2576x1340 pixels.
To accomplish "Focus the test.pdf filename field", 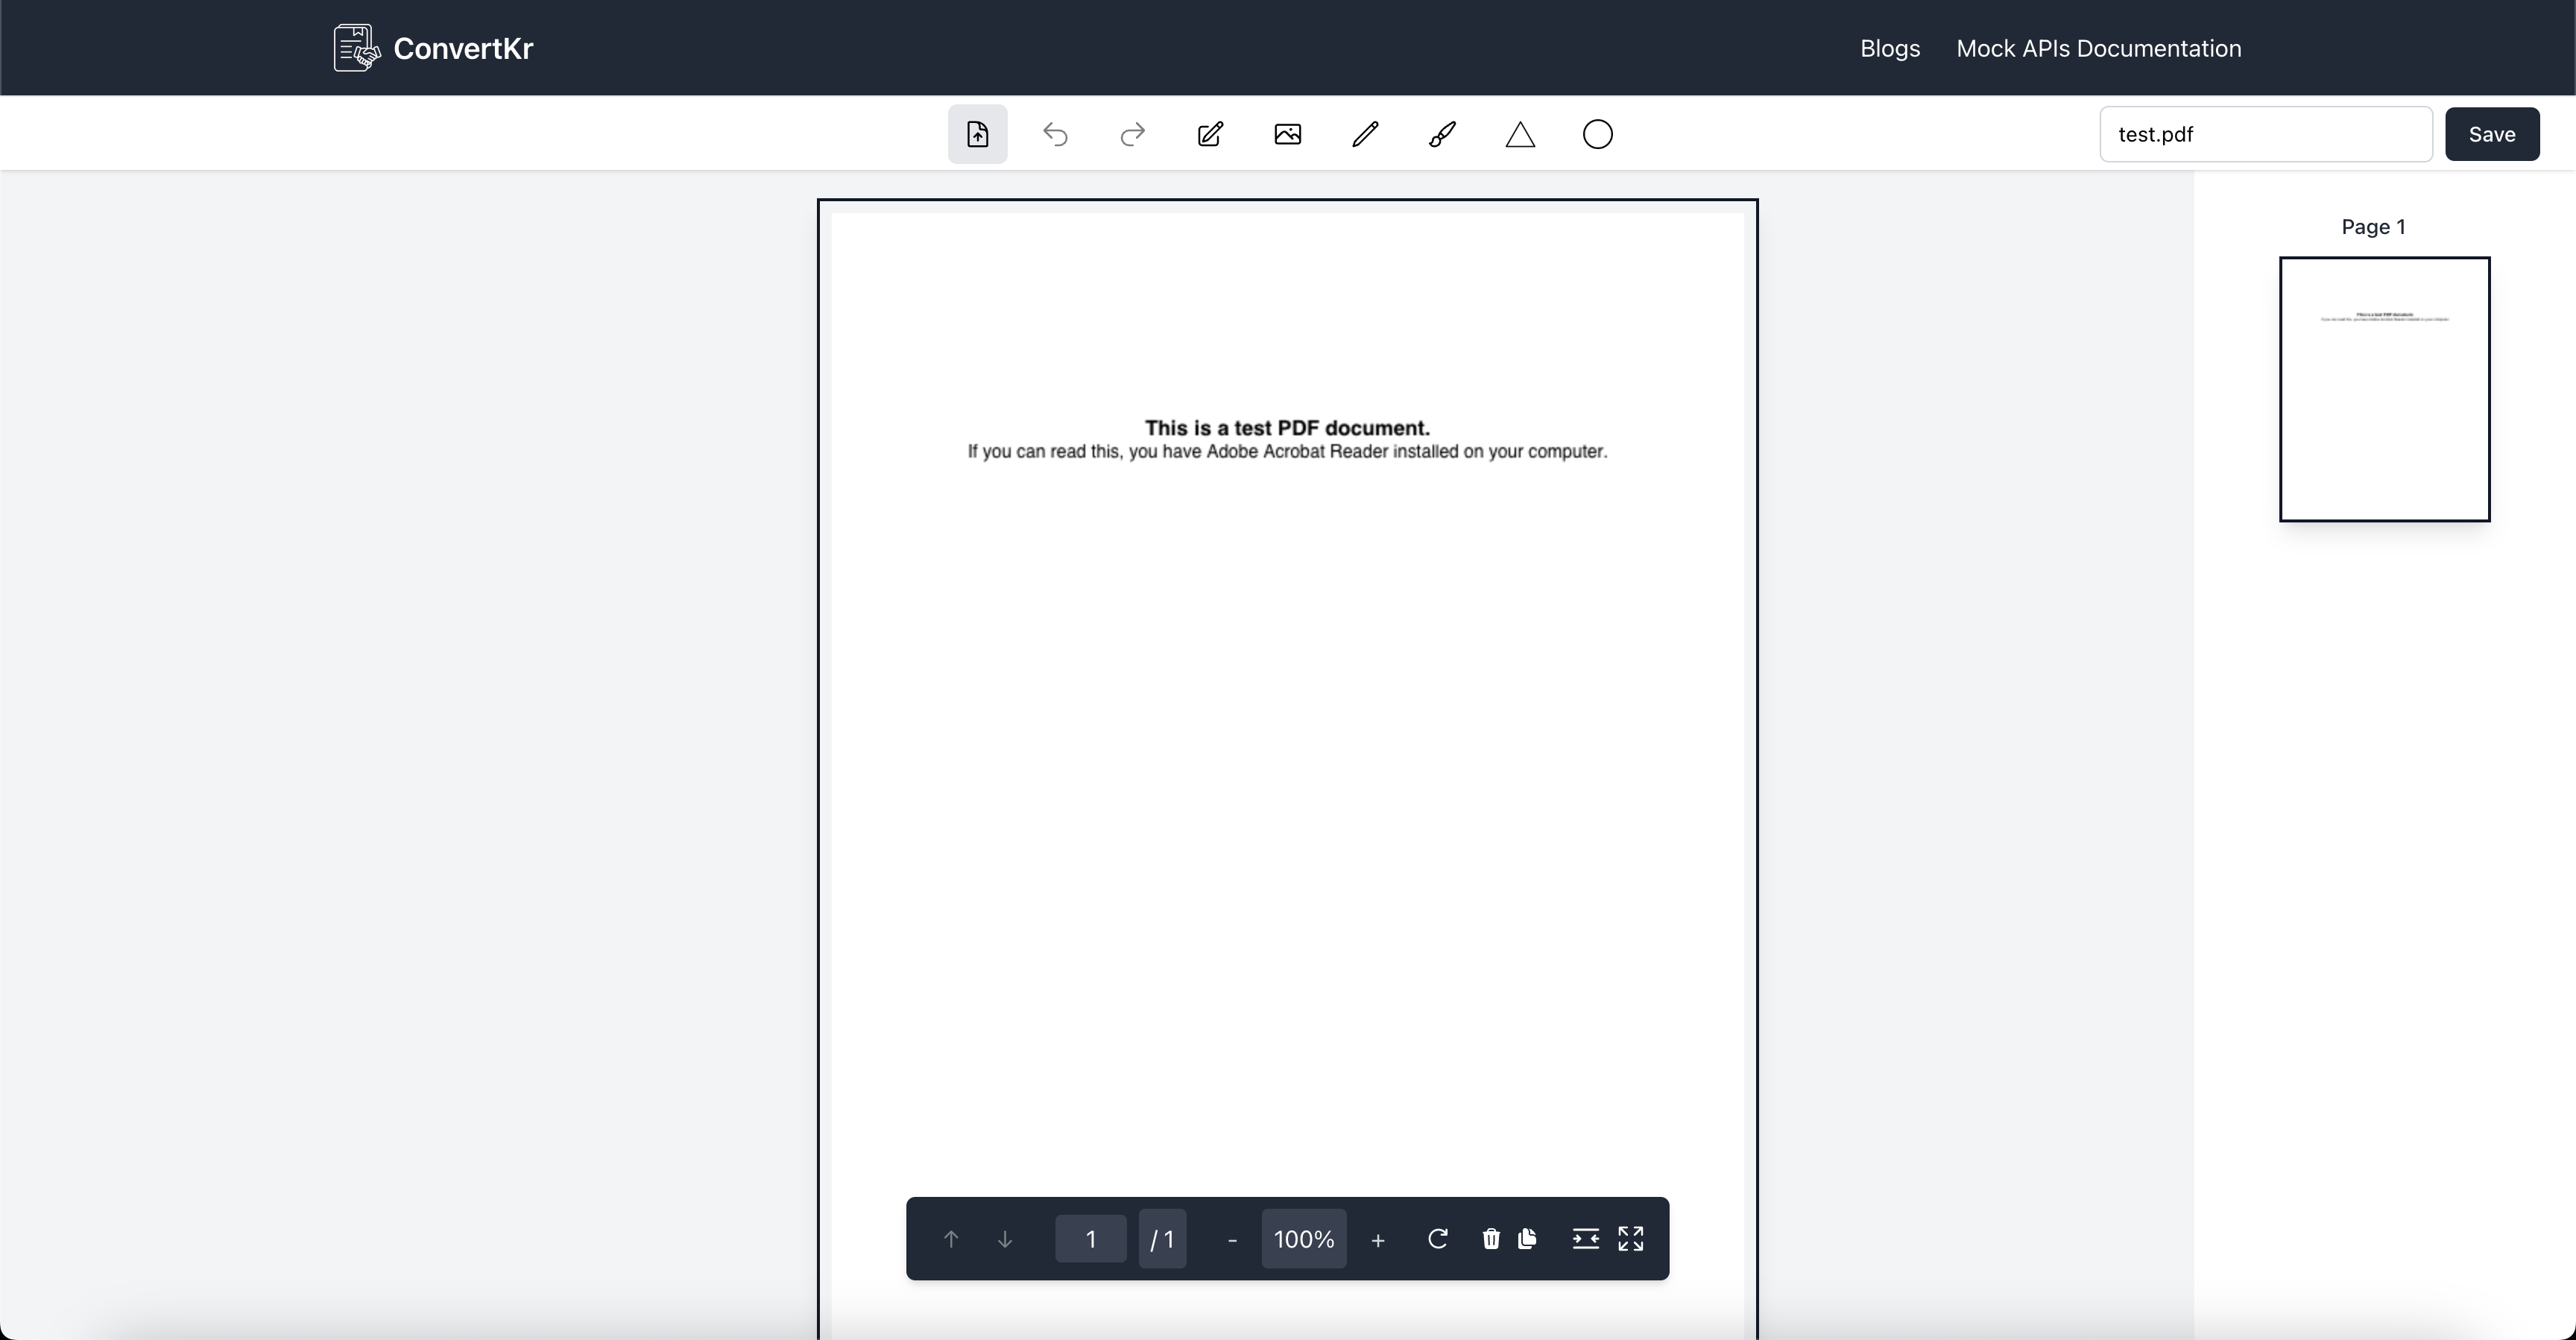I will (x=2266, y=134).
